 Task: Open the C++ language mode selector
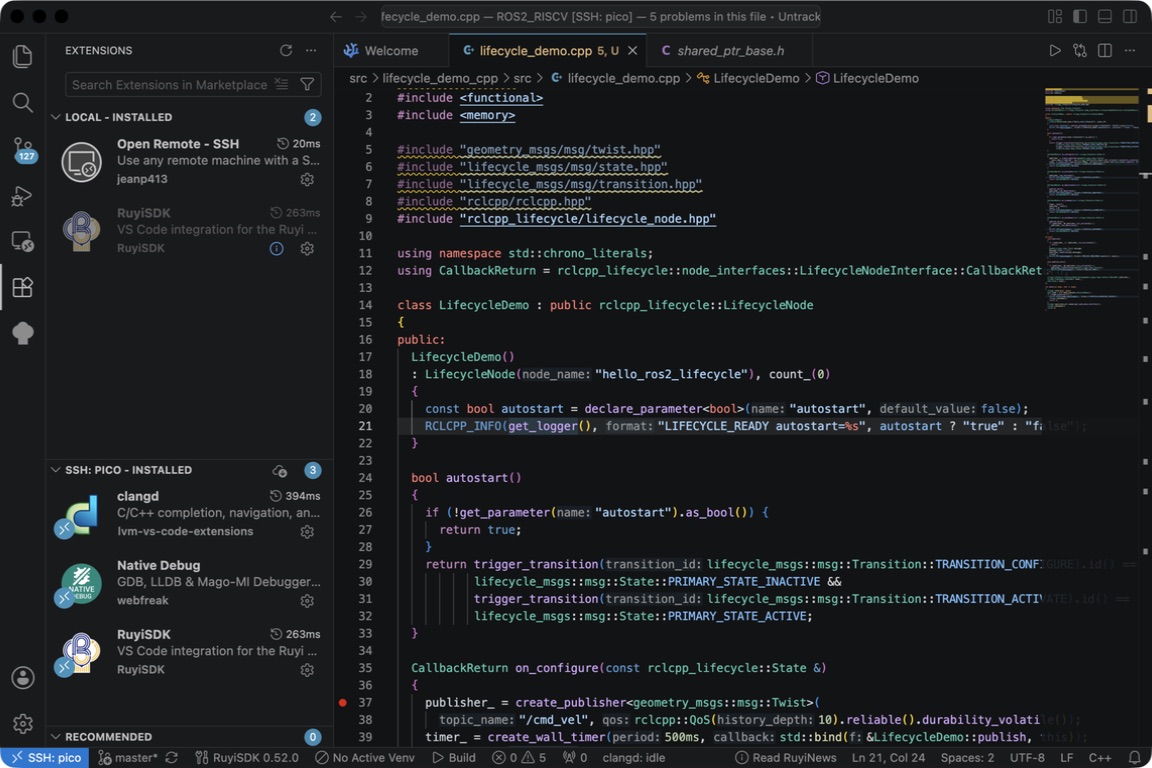click(x=1100, y=758)
